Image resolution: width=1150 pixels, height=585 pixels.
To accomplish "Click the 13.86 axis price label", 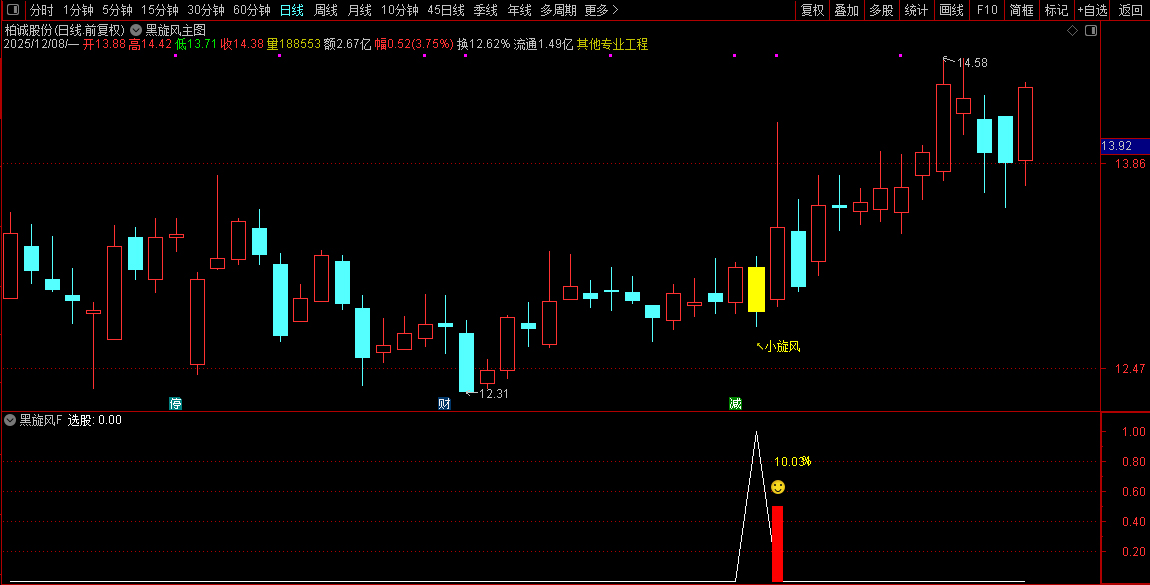I will (1130, 163).
